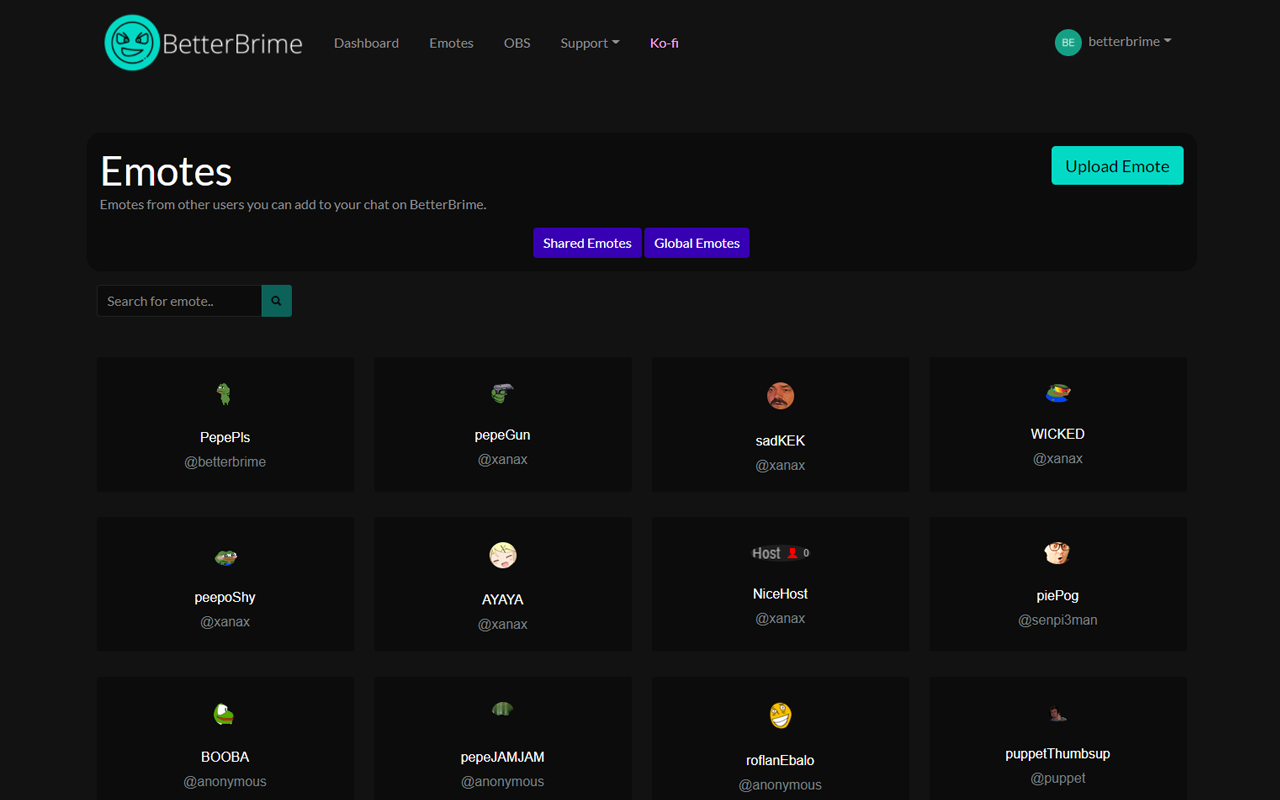Go to the Dashboard page
This screenshot has width=1280, height=800.
[x=366, y=43]
